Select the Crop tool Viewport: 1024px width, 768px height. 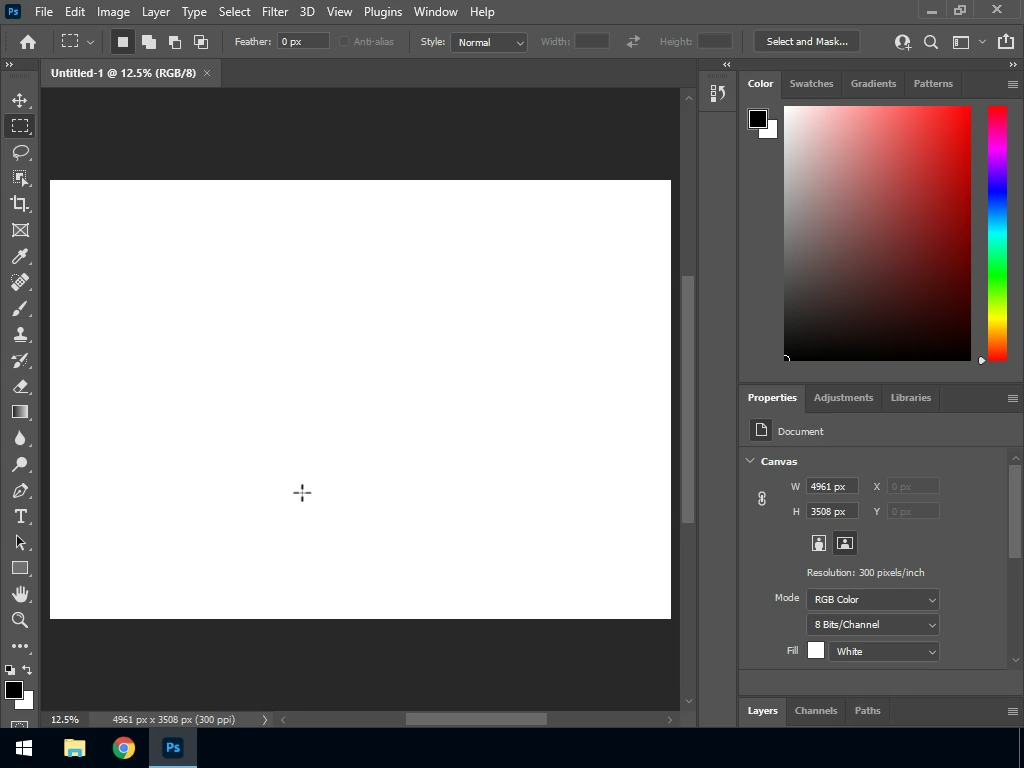[x=20, y=204]
